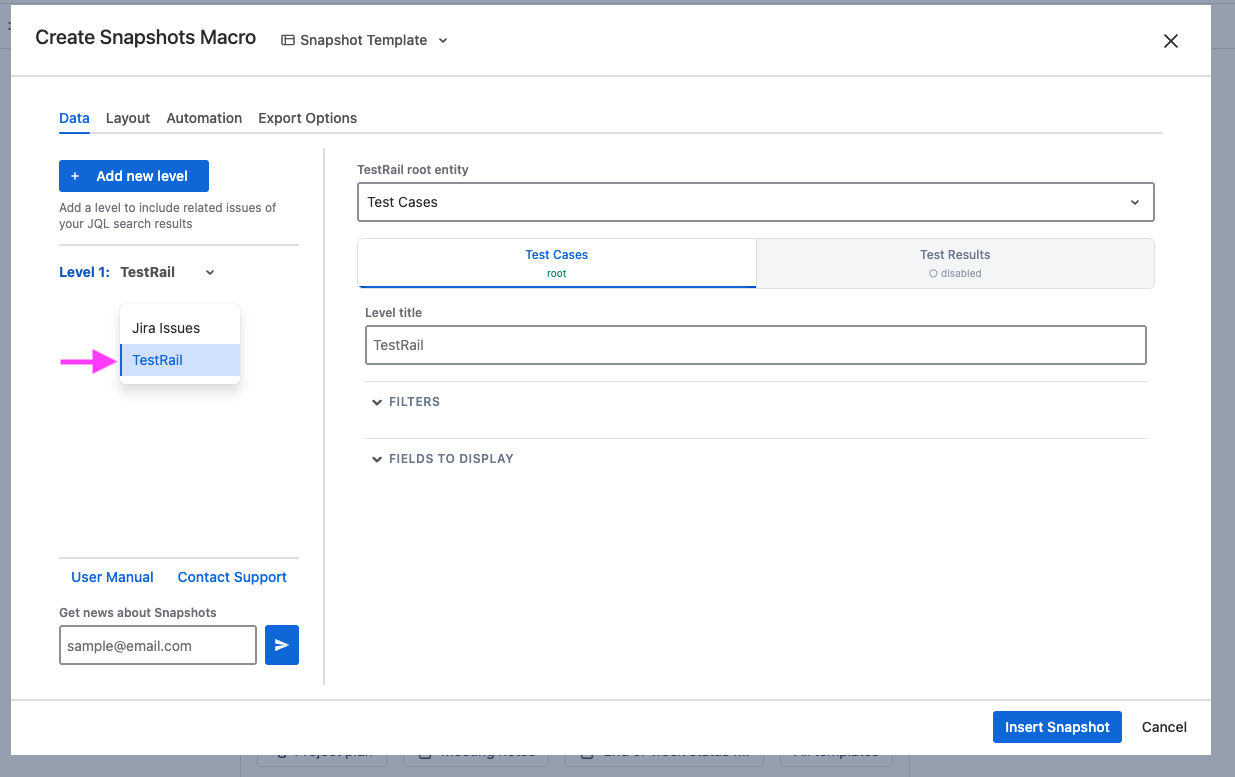Close the Create Snapshots Macro dialog

pyautogui.click(x=1171, y=41)
